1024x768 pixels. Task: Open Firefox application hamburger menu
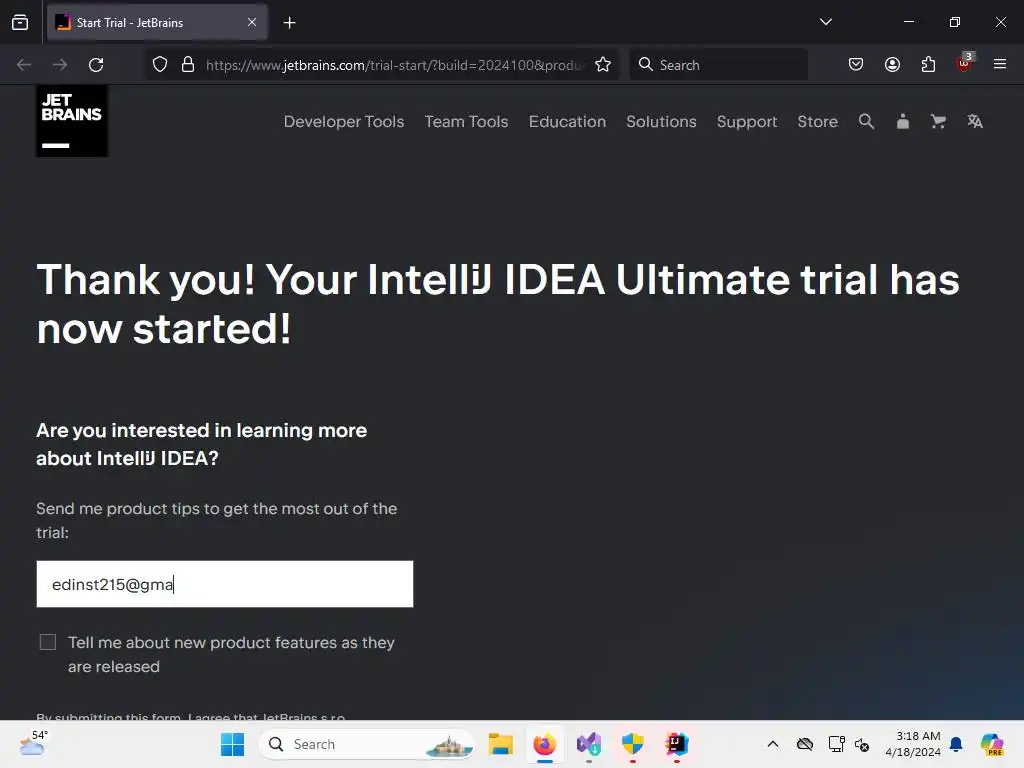pos(1000,64)
